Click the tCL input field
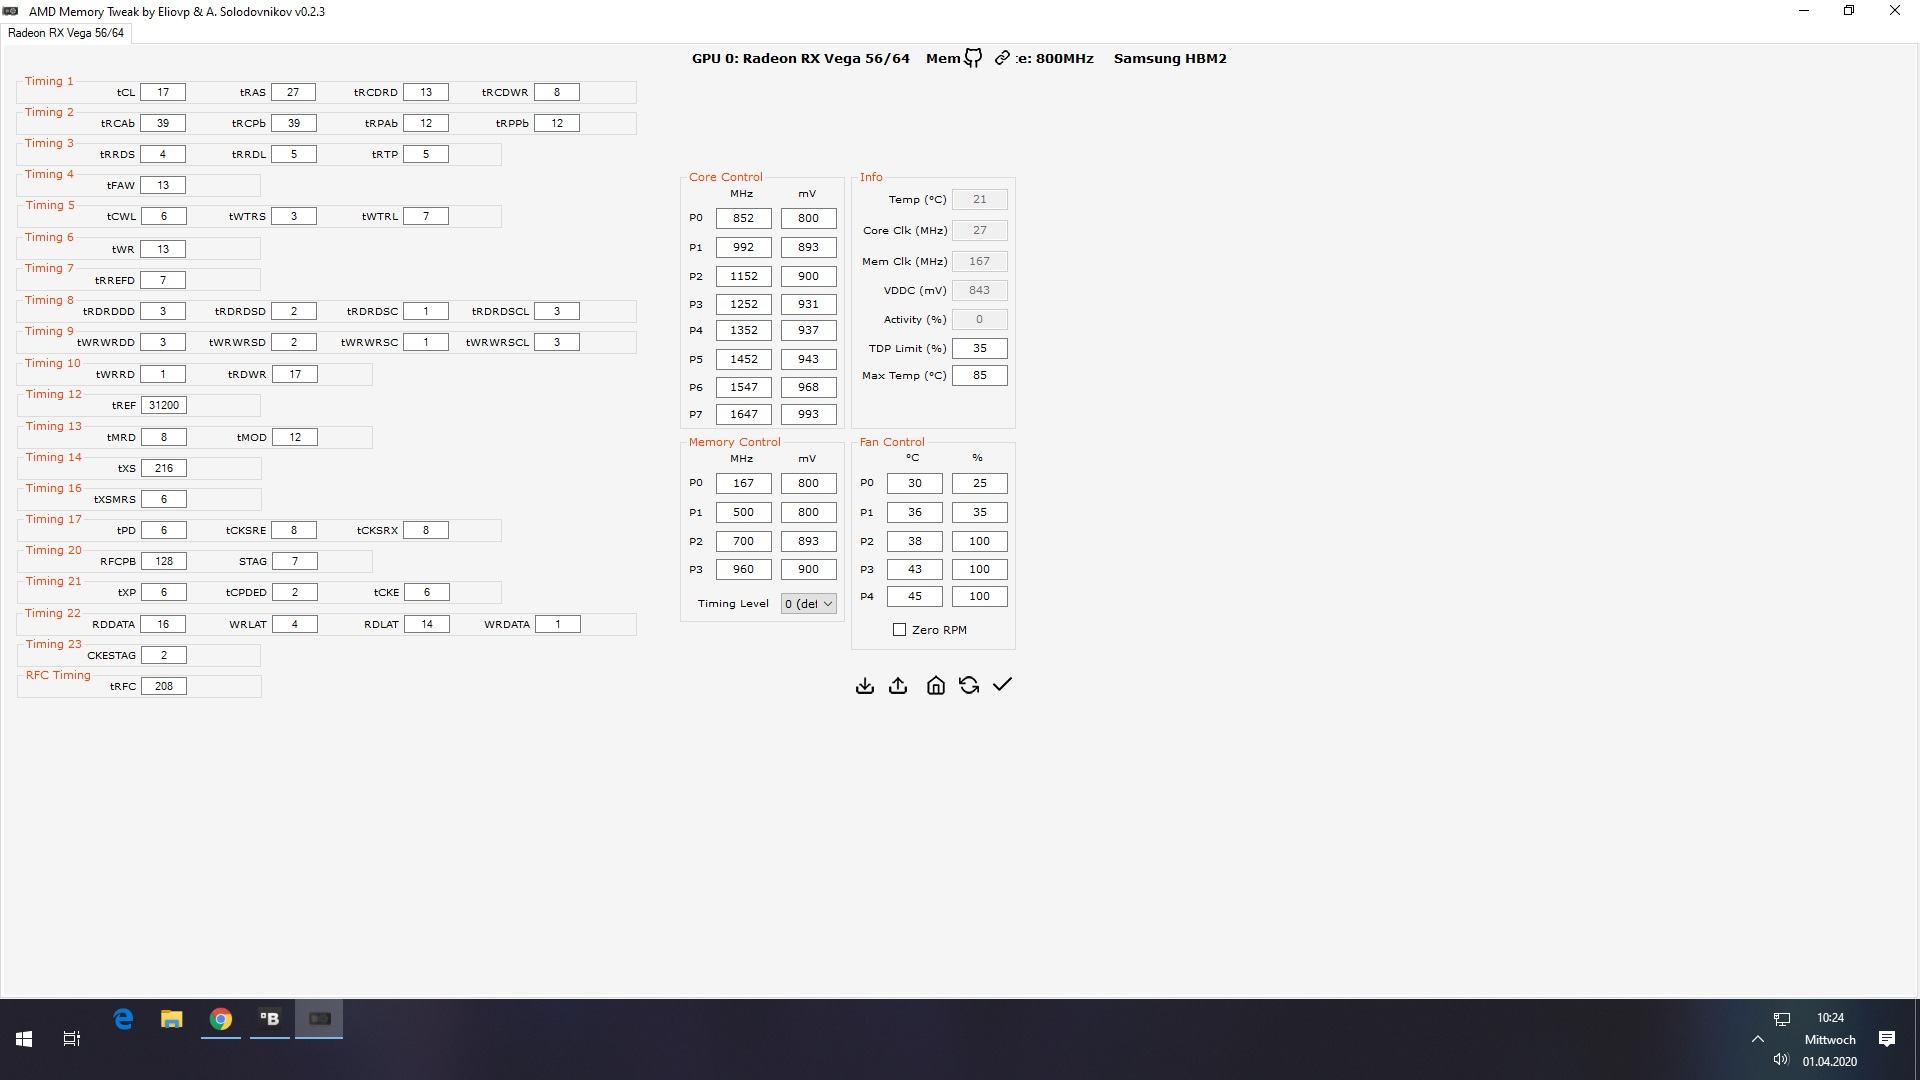1920x1080 pixels. coord(163,92)
